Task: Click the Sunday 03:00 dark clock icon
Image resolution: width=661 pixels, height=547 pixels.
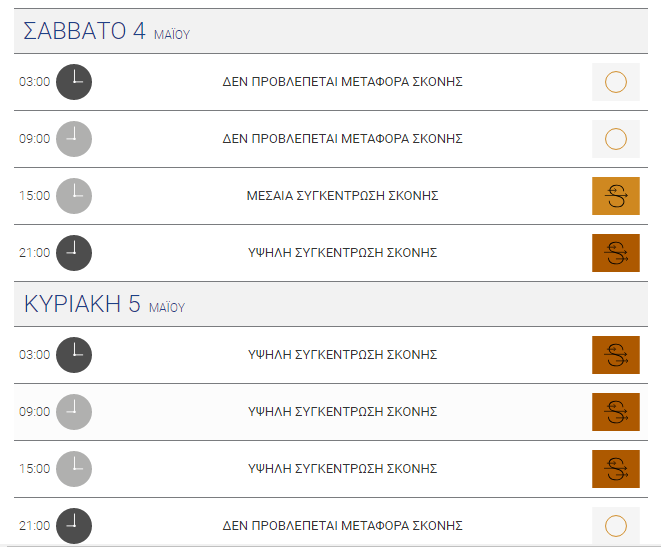Action: 74,355
